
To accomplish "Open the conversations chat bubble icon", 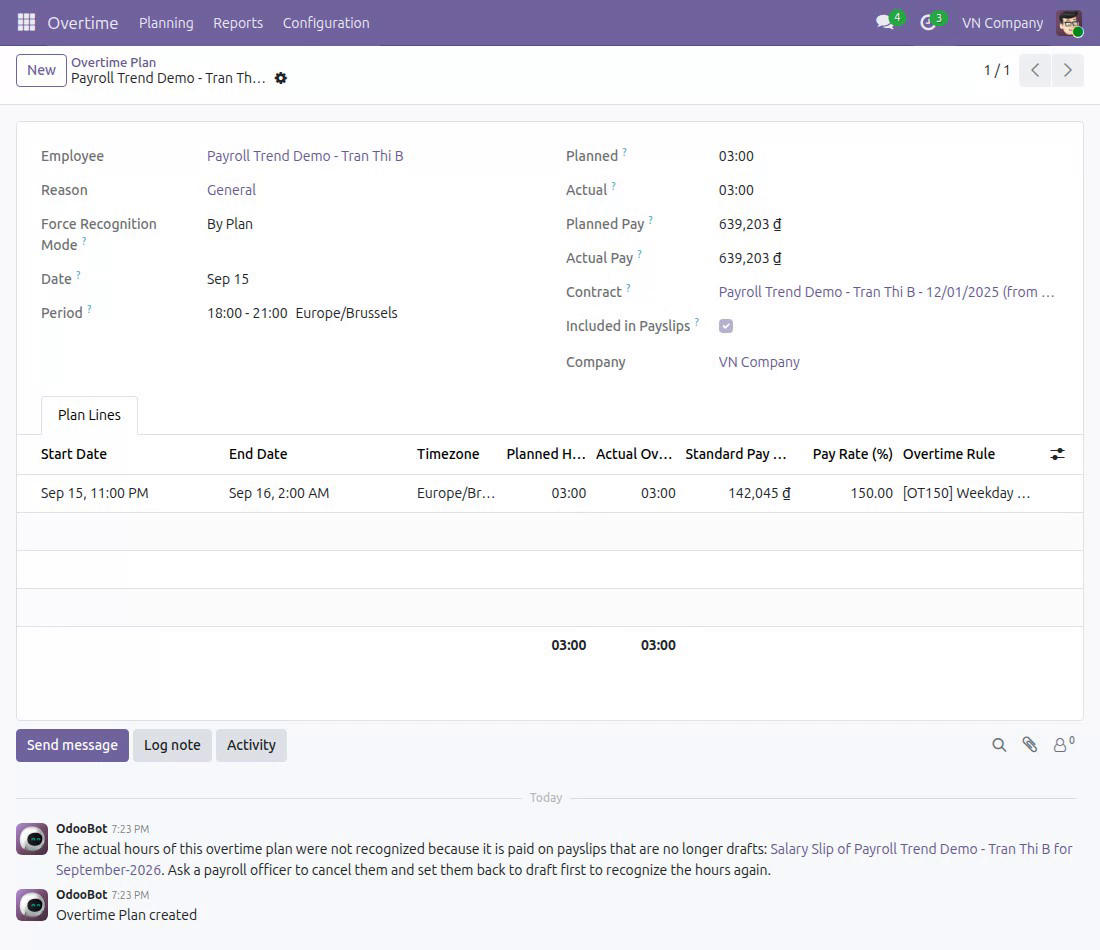I will 885,22.
